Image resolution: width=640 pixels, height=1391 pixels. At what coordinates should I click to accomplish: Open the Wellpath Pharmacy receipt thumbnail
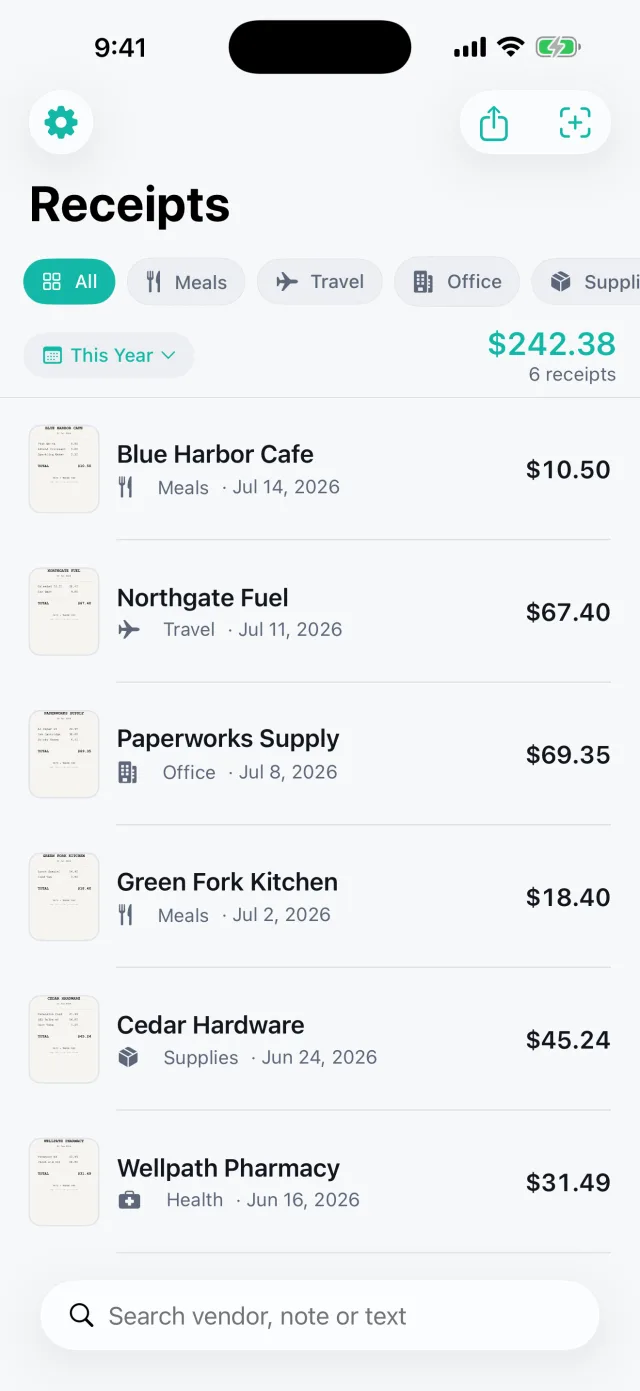(x=64, y=1182)
